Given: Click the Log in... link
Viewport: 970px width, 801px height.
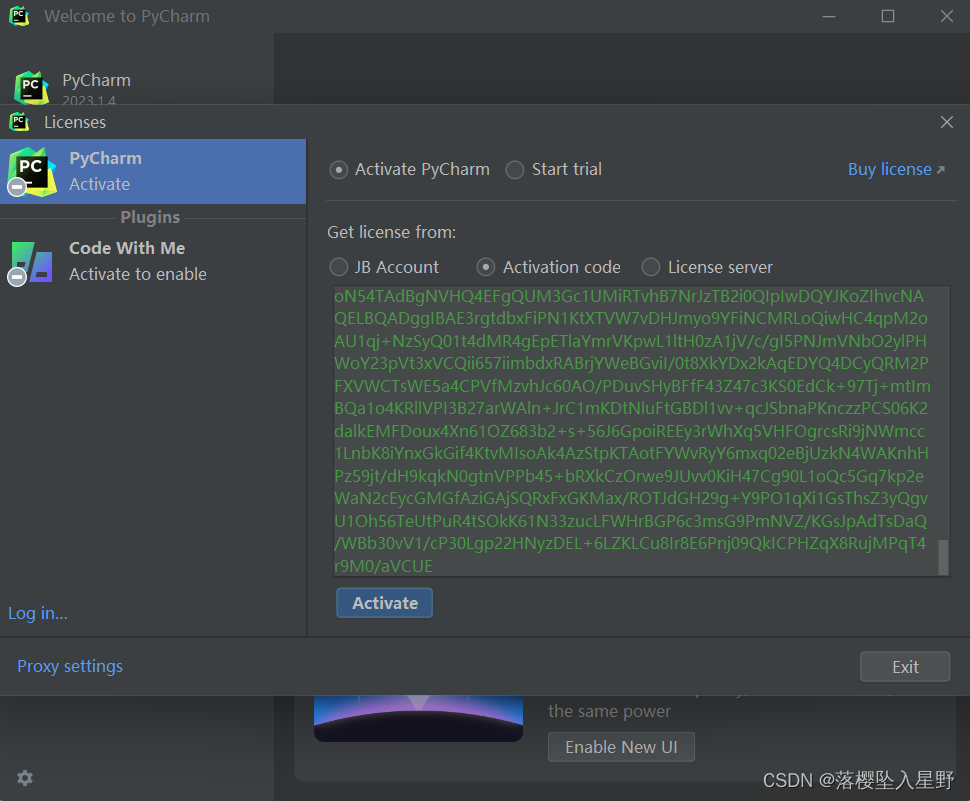Looking at the screenshot, I should coord(38,614).
